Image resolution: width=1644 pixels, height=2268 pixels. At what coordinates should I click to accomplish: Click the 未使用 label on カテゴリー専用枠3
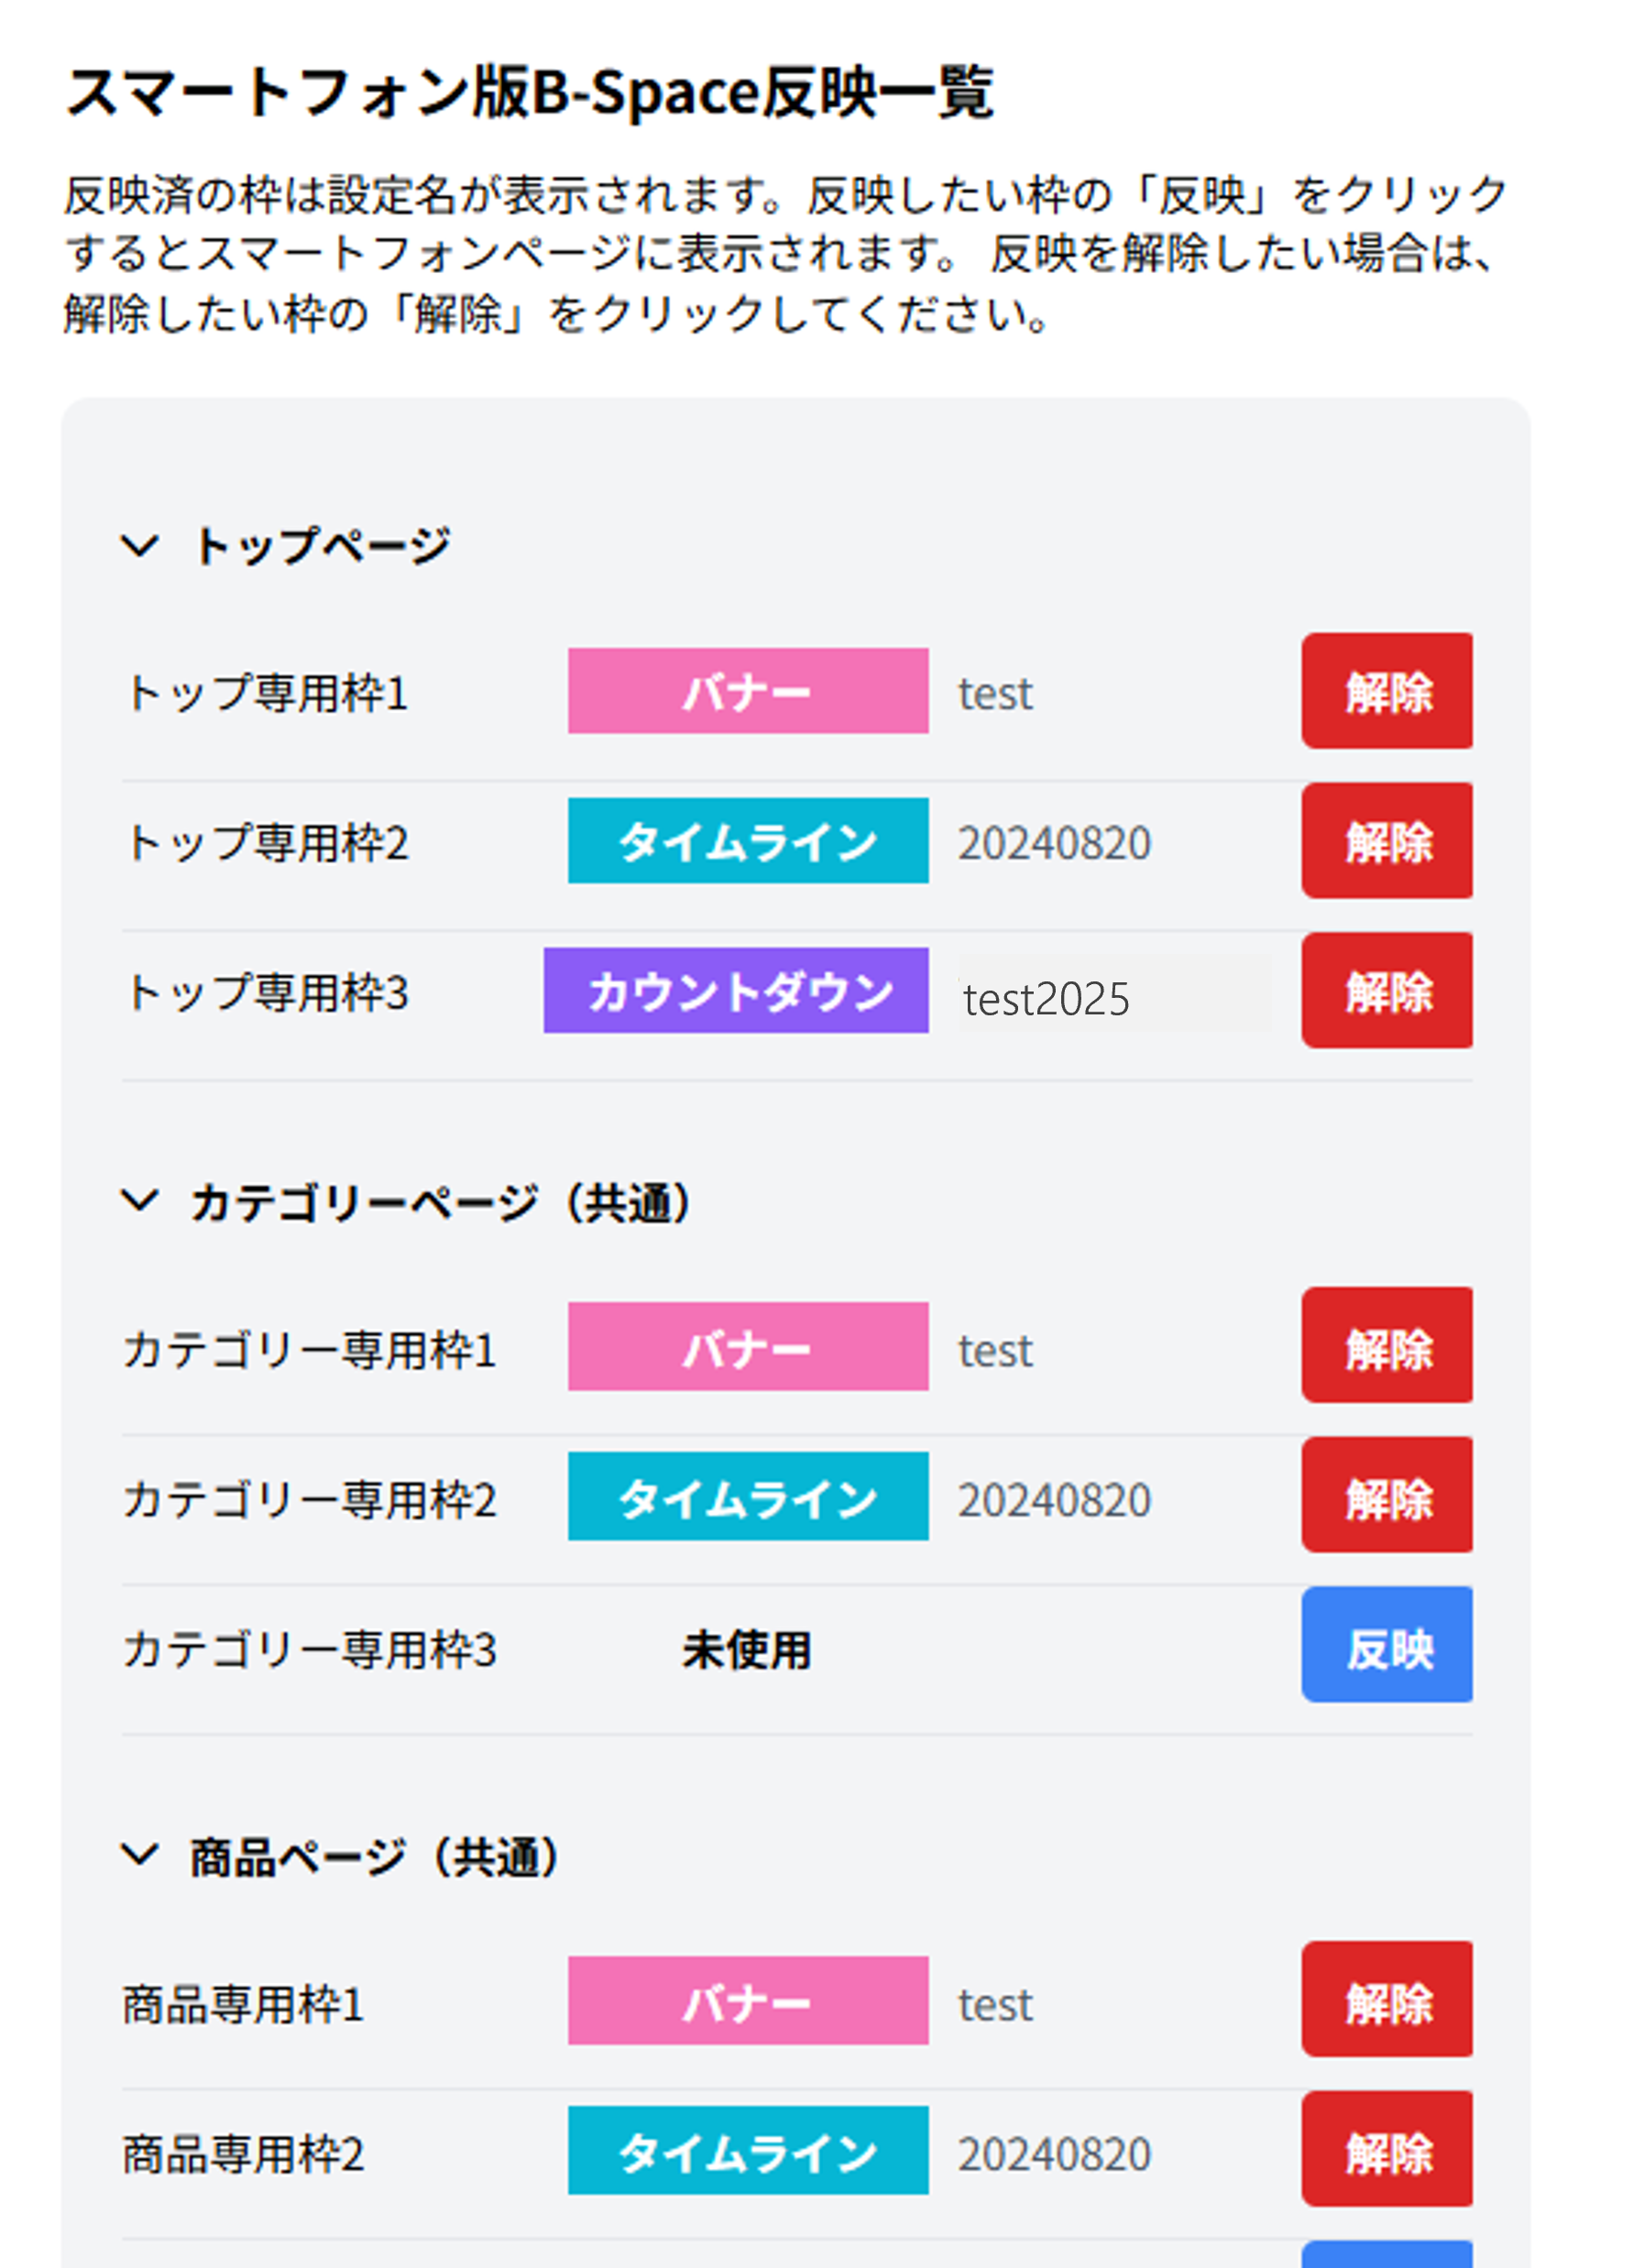pyautogui.click(x=746, y=1649)
